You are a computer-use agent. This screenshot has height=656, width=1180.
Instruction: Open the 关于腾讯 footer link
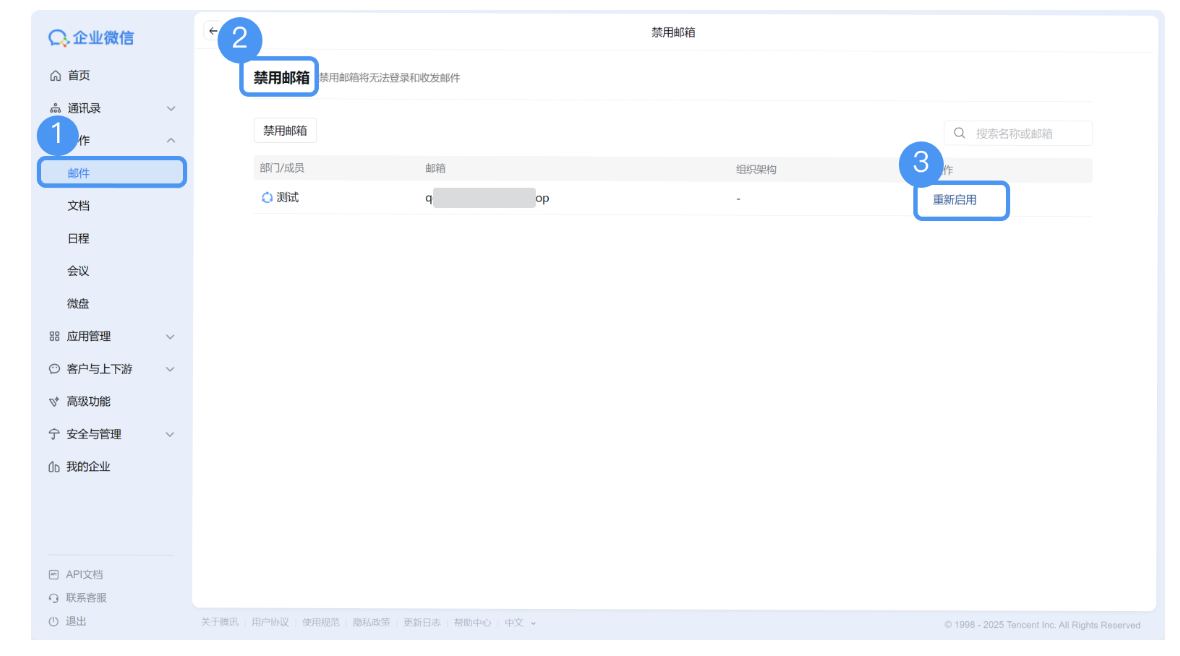click(219, 623)
